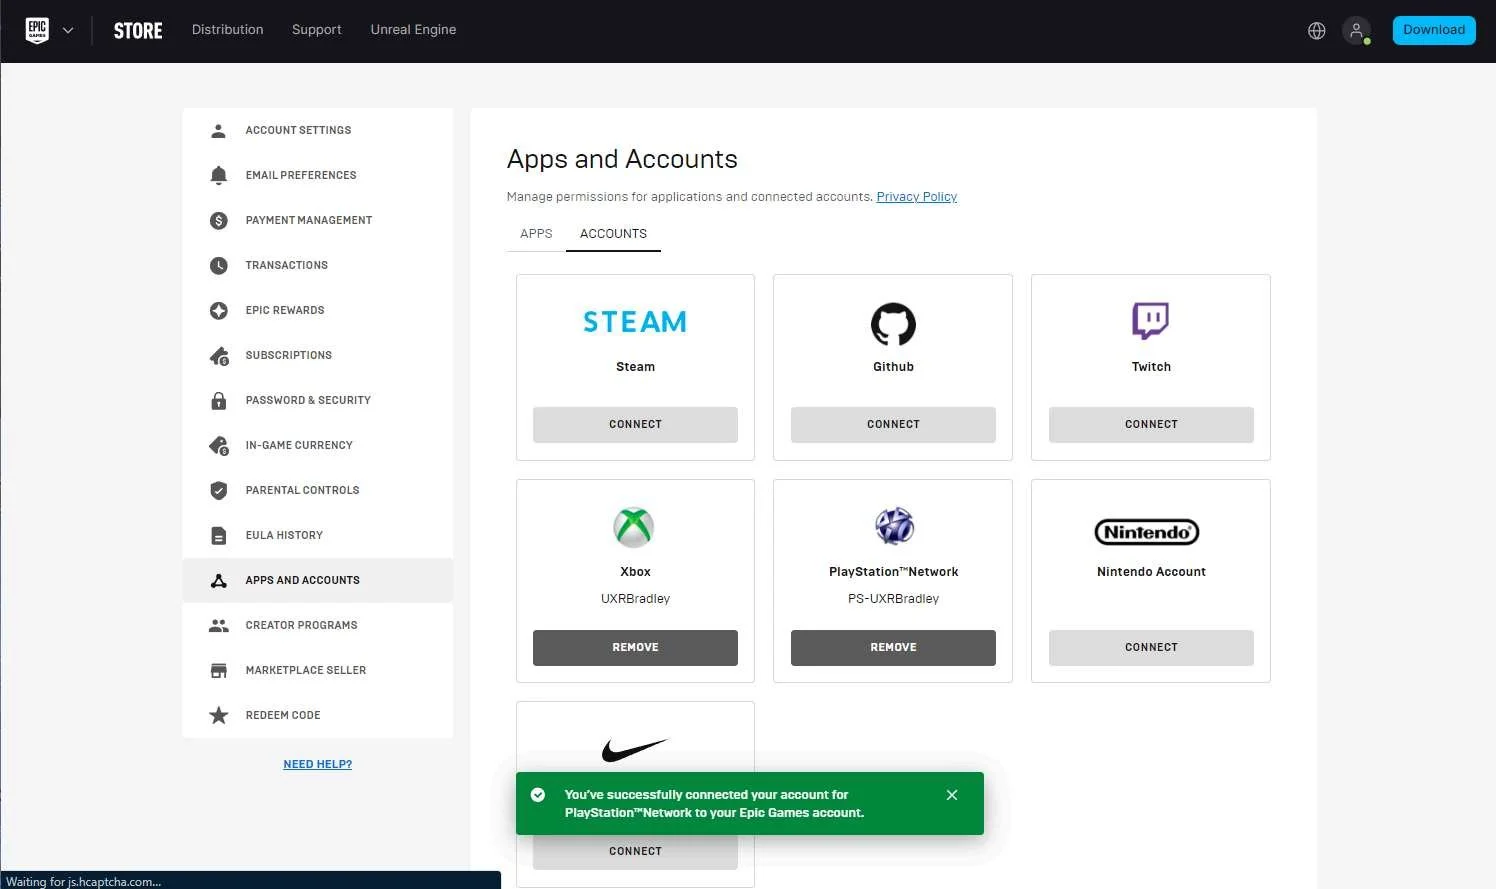The image size is (1496, 889).
Task: Click the Payment Management dollar icon
Action: coord(219,221)
